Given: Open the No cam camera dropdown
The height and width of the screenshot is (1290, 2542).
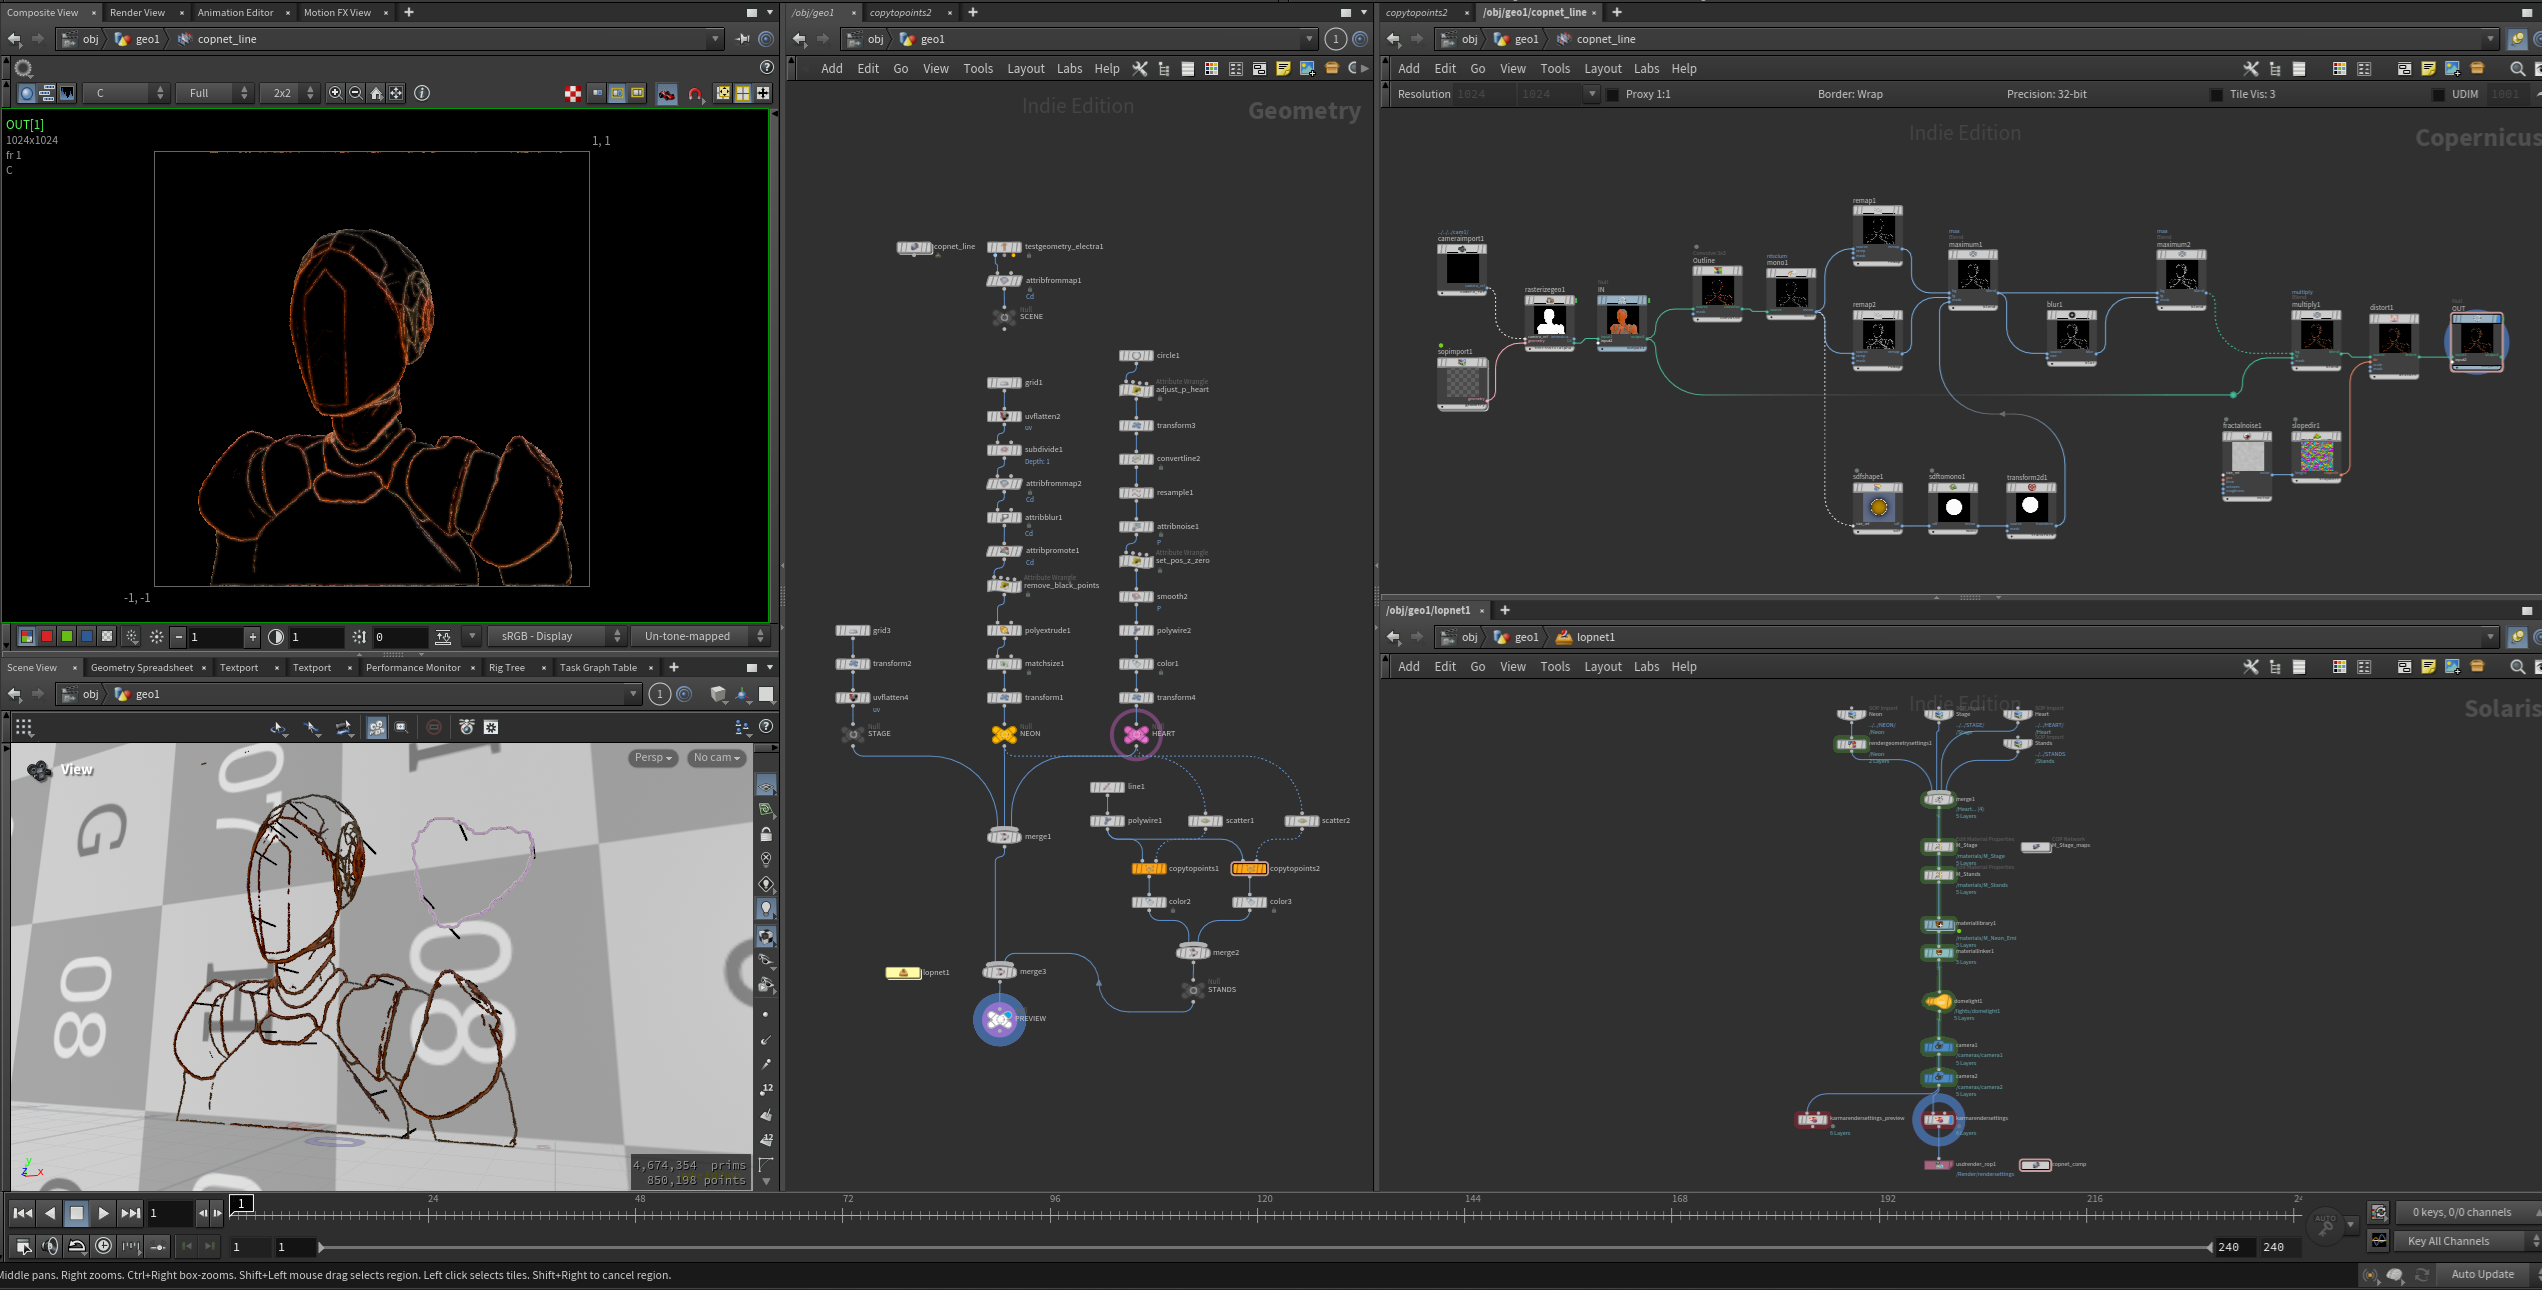Looking at the screenshot, I should click(717, 758).
